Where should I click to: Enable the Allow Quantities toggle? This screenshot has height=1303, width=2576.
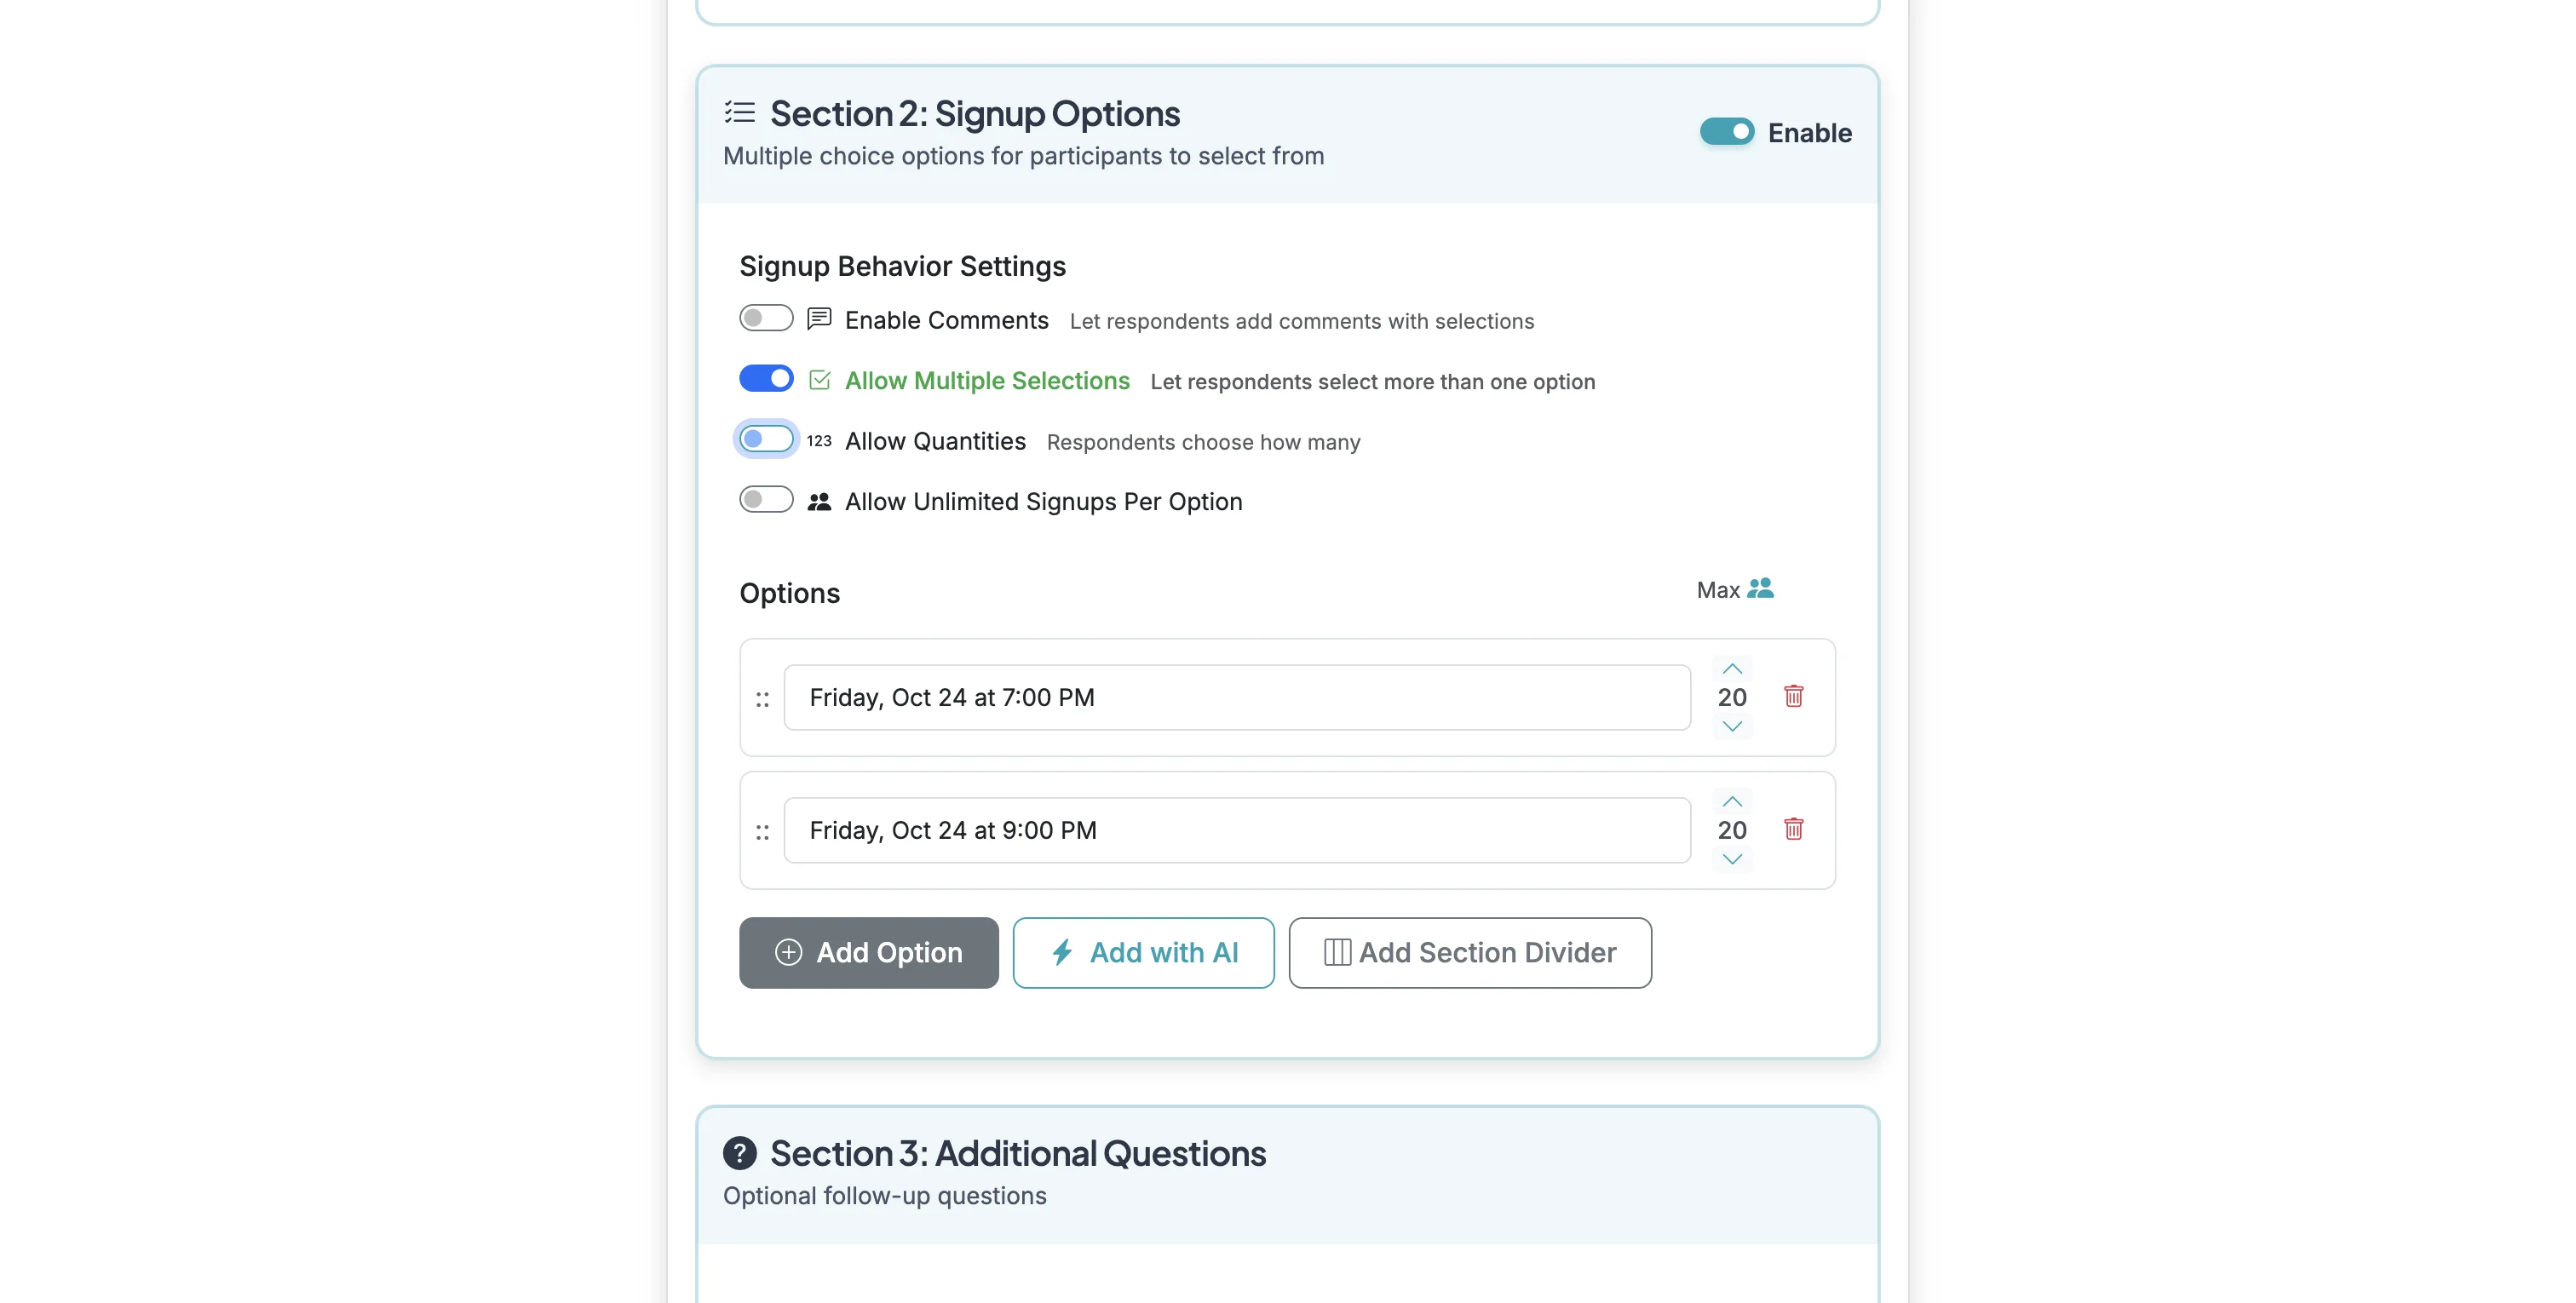[765, 439]
